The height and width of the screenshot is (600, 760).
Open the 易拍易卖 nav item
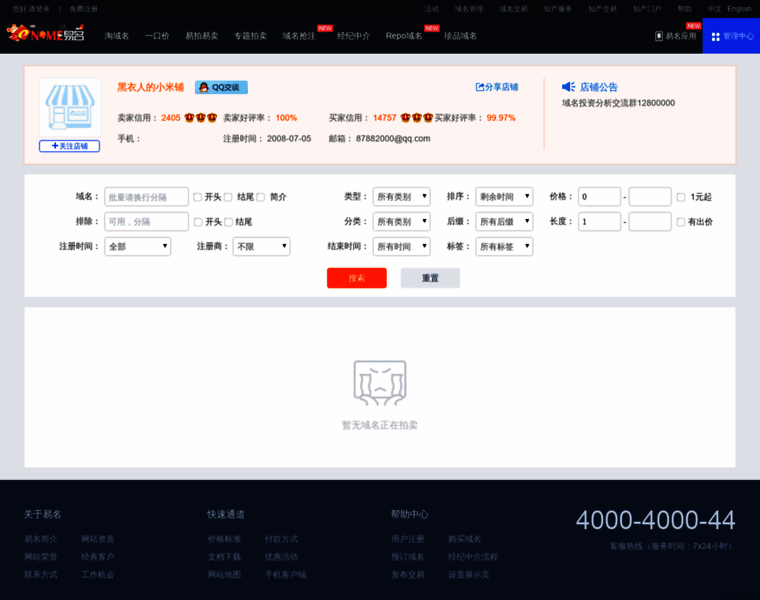click(202, 36)
